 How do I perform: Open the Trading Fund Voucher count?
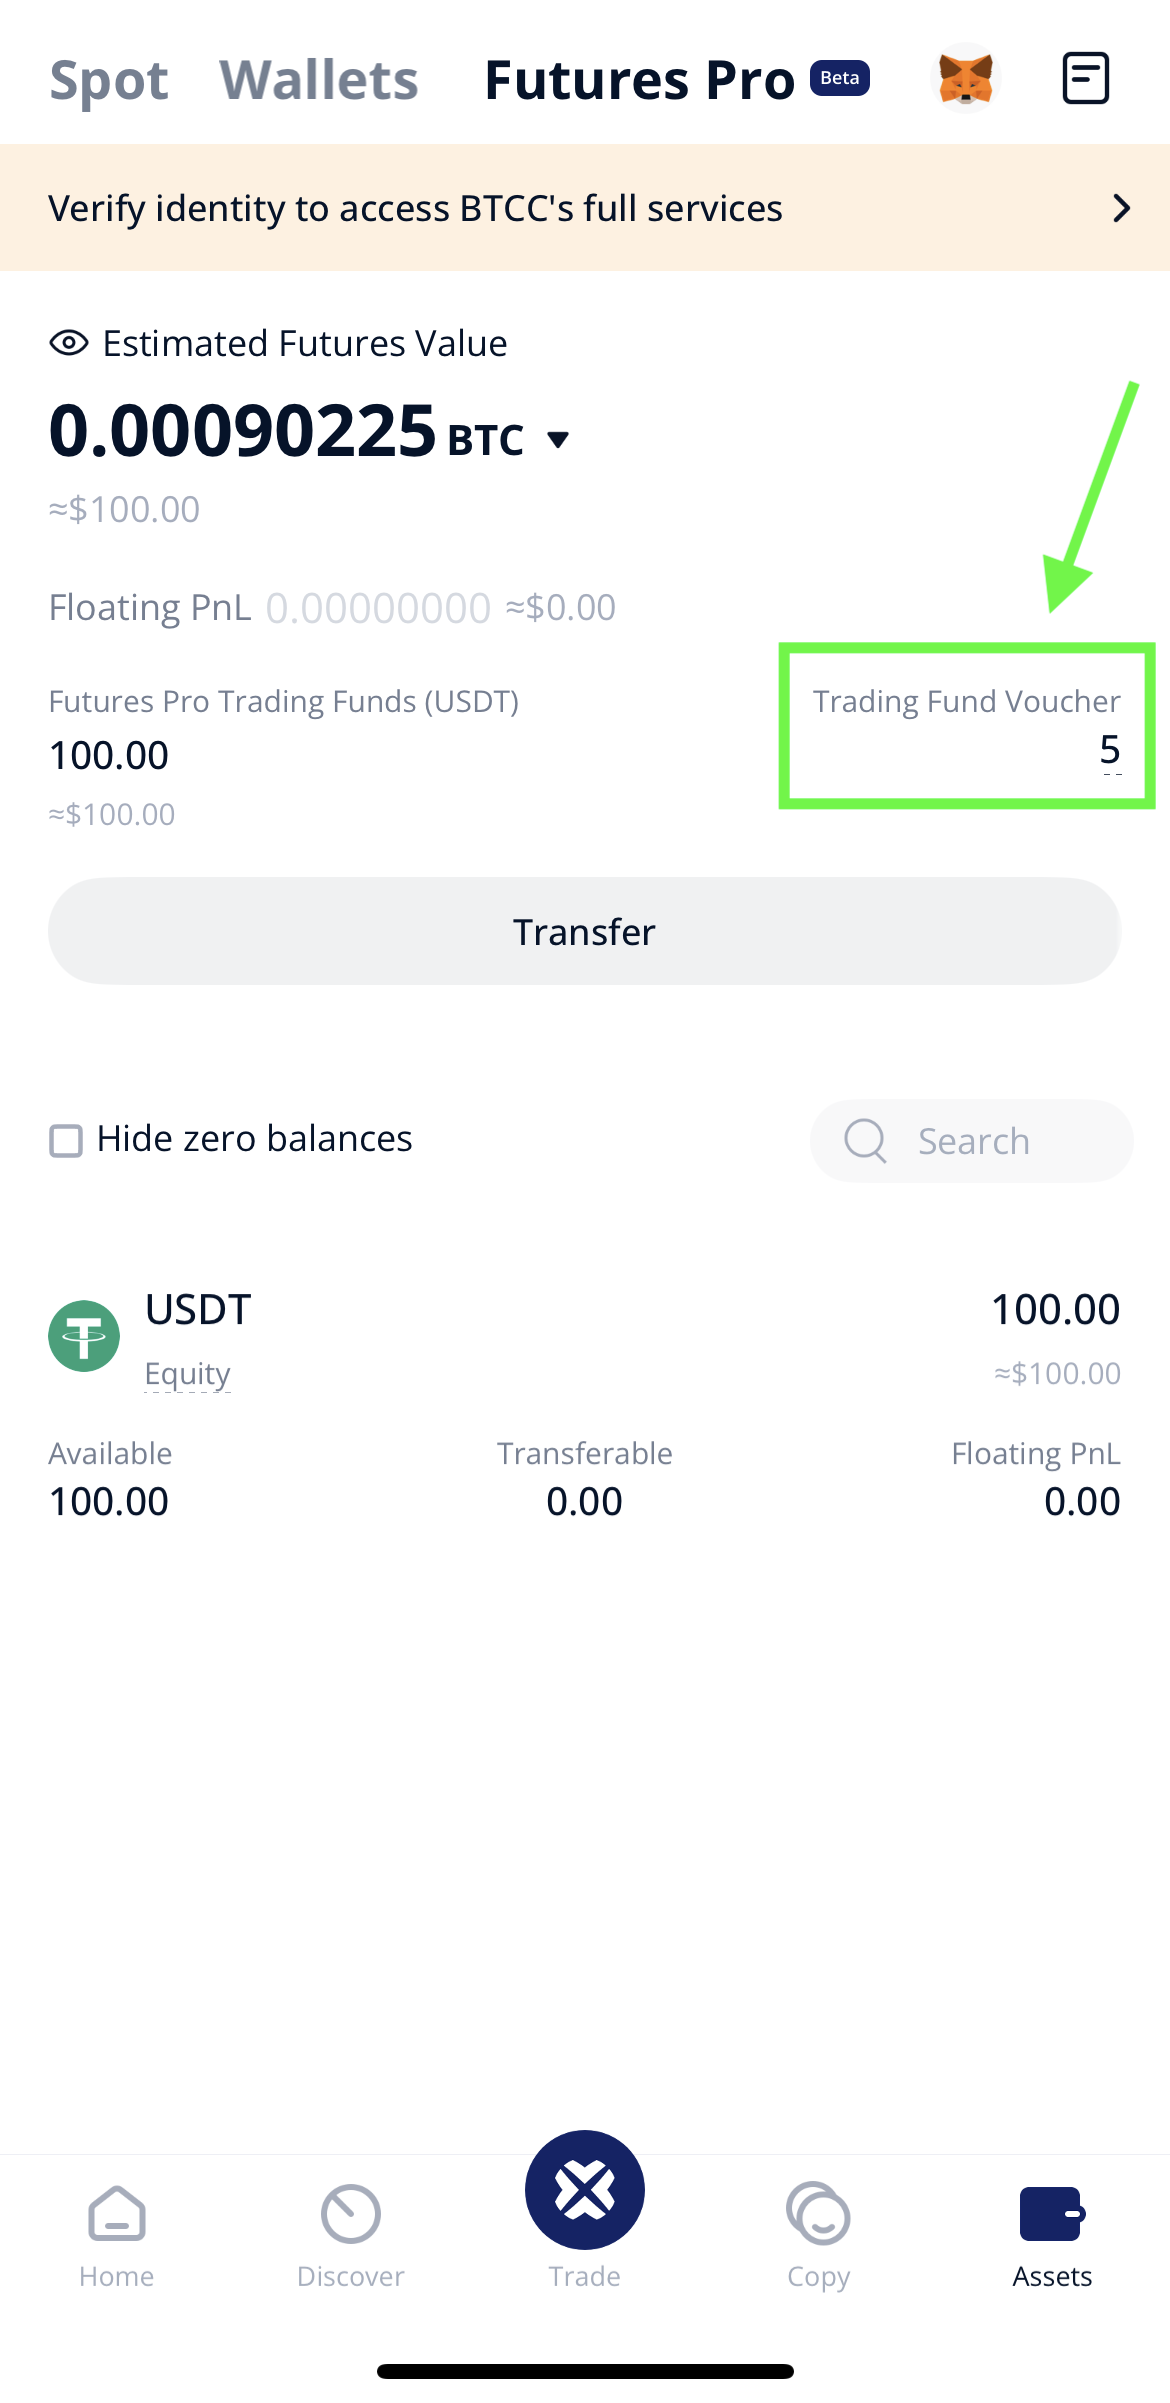point(1110,750)
